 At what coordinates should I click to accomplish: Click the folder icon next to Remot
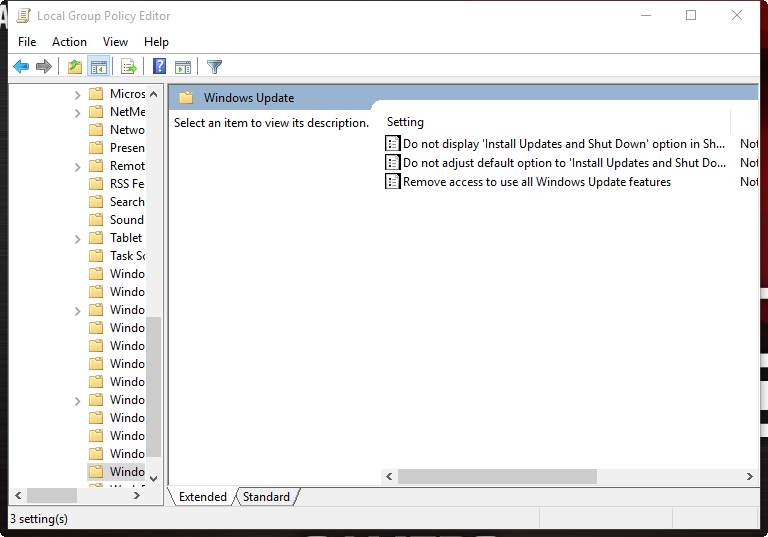(96, 165)
